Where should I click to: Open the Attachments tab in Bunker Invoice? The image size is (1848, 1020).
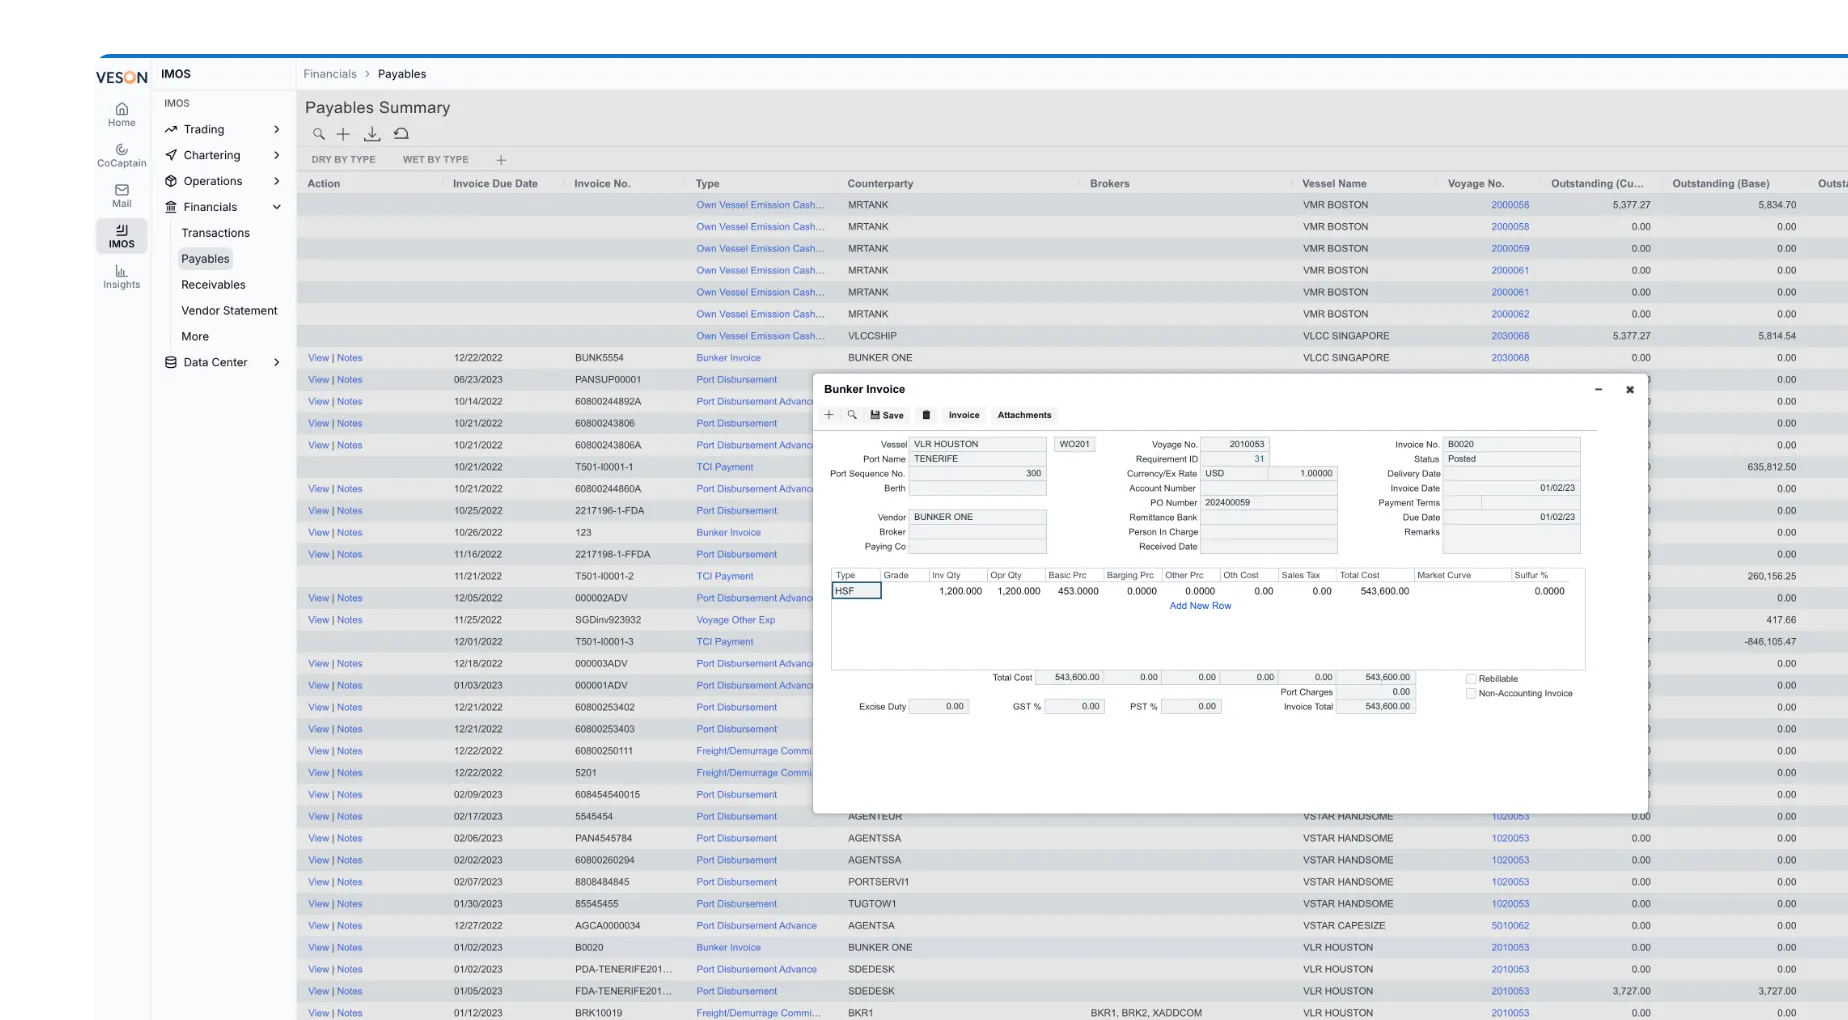[1024, 415]
